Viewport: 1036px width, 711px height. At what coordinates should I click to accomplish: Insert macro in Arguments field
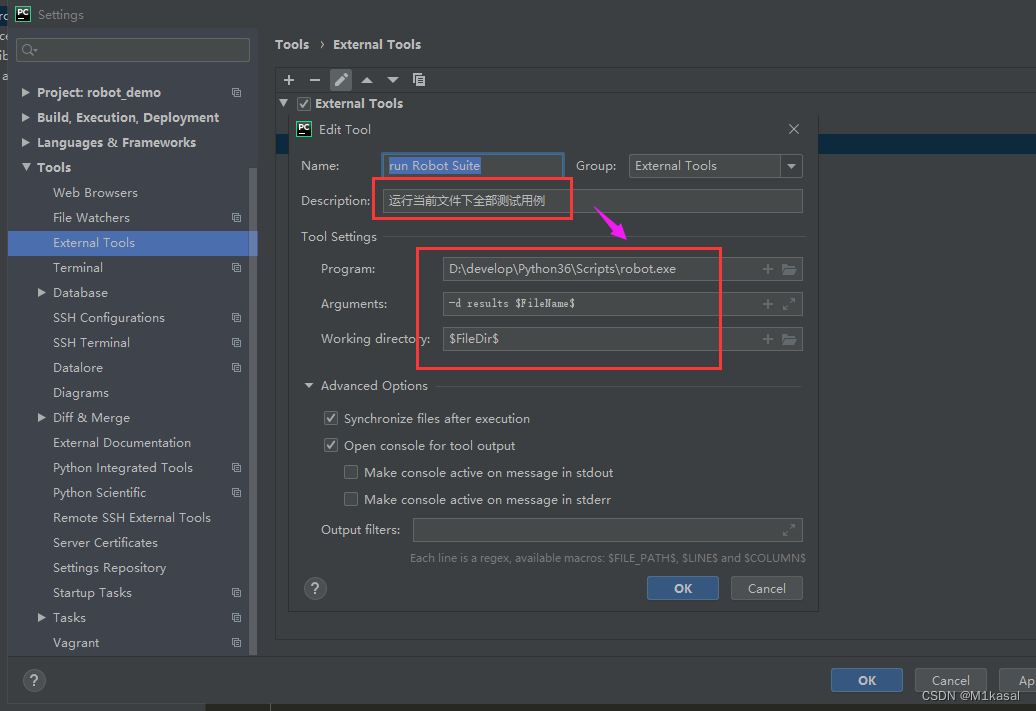point(768,304)
